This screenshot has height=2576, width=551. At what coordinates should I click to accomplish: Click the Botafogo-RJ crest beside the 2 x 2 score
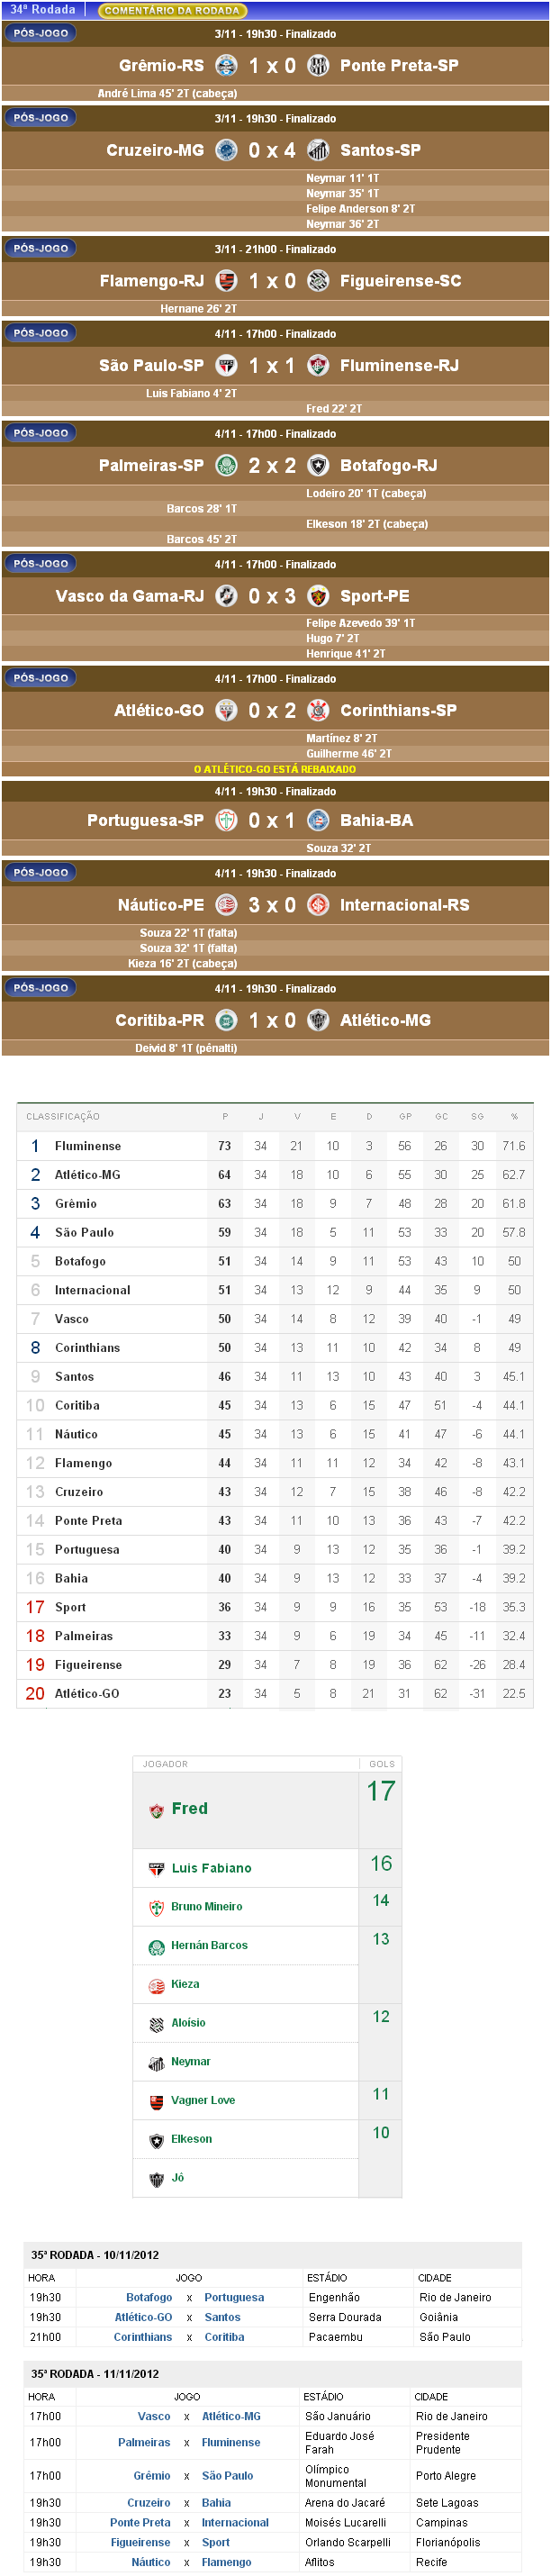coord(318,466)
